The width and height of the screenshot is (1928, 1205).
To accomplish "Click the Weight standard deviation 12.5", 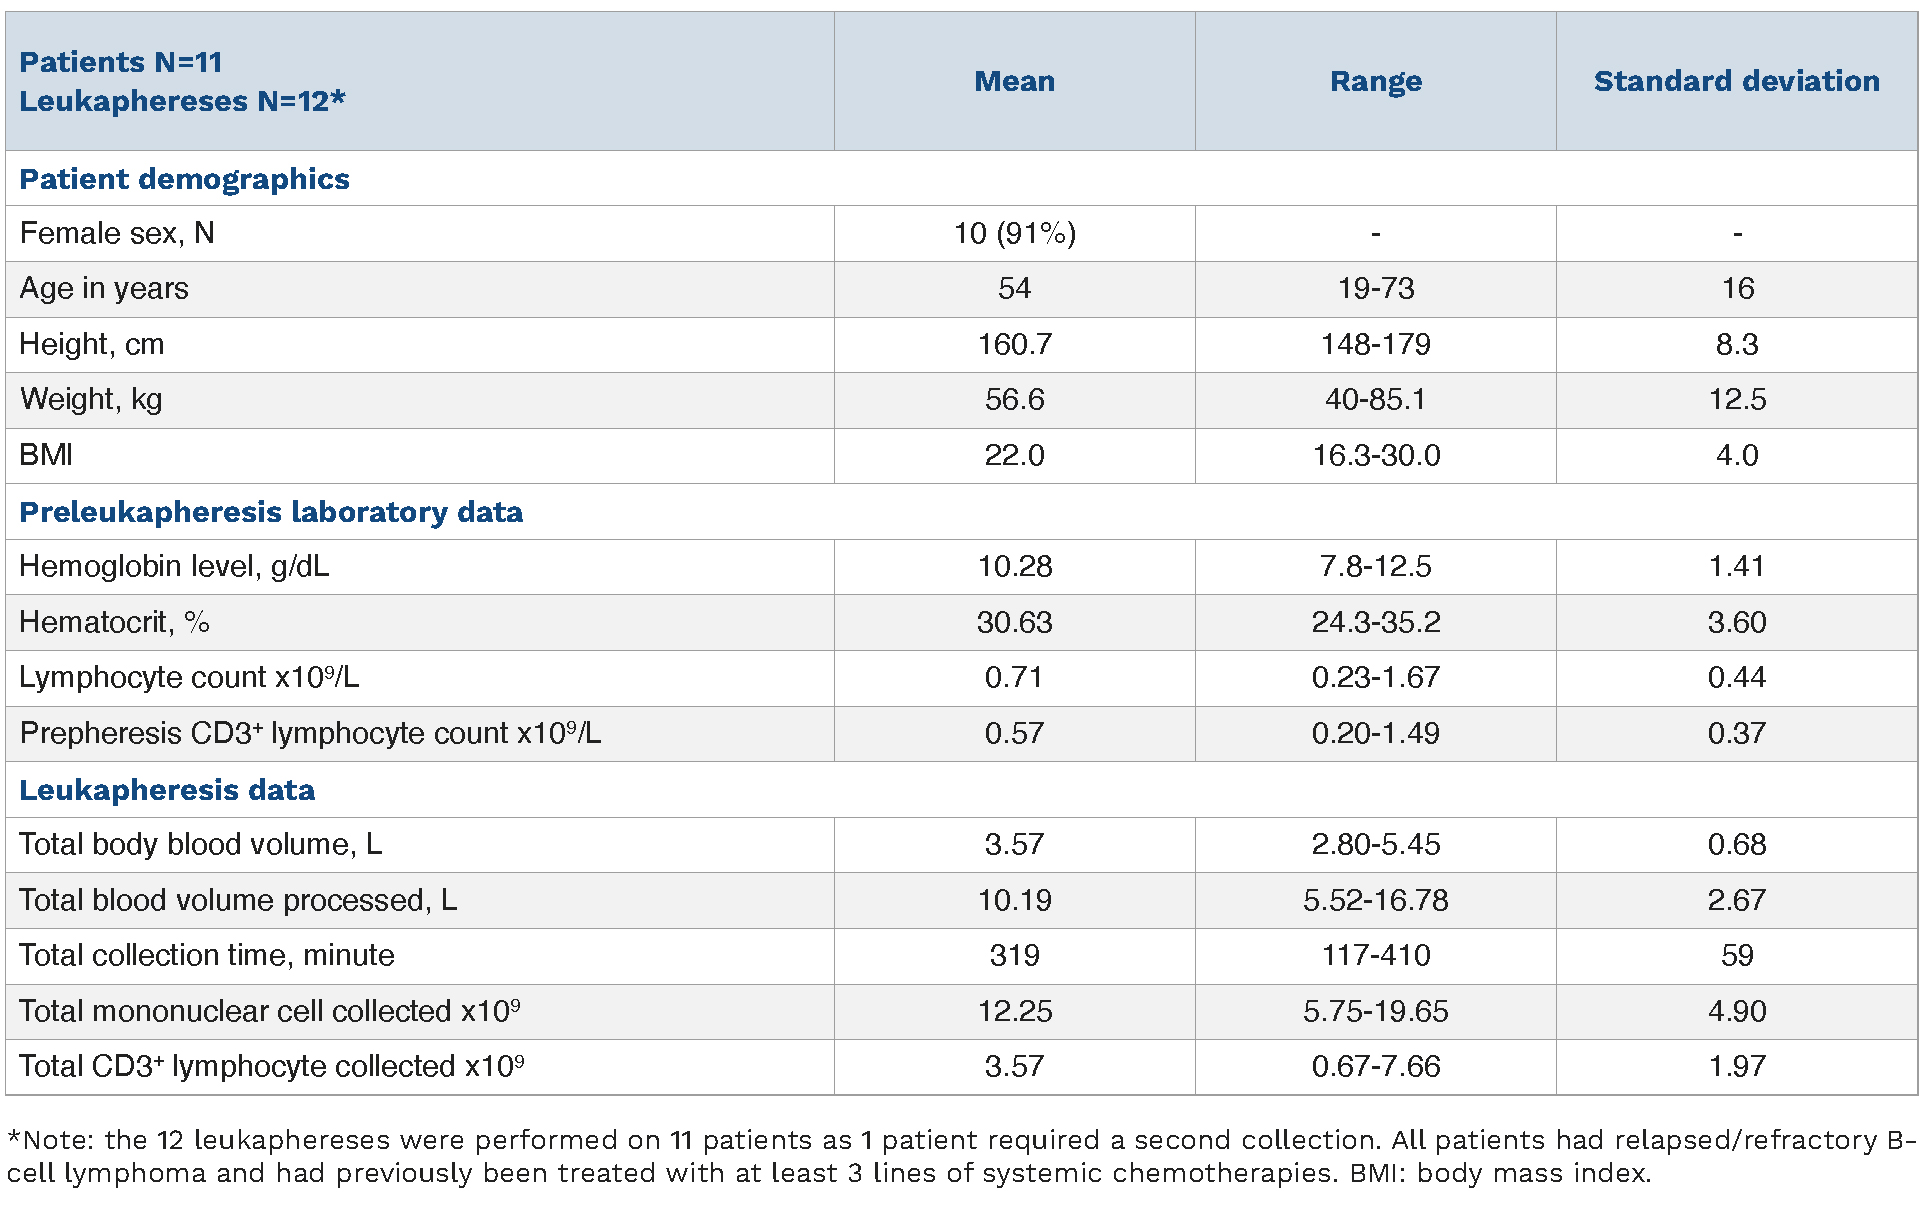I will coord(1737,400).
